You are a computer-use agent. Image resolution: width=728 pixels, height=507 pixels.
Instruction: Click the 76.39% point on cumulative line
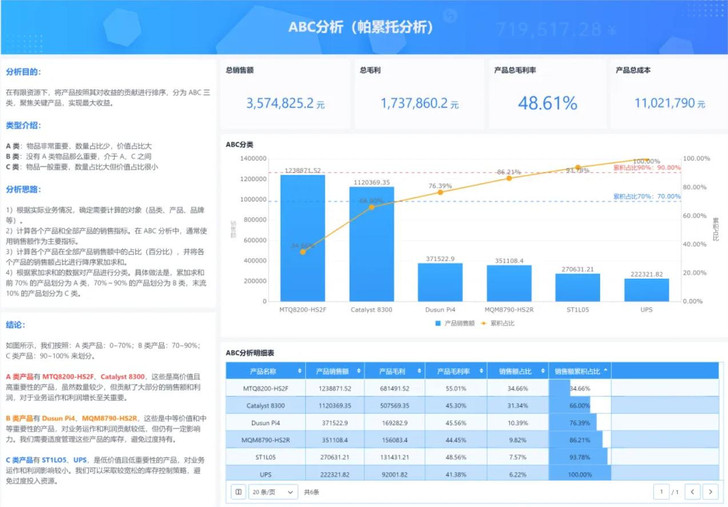tap(440, 192)
